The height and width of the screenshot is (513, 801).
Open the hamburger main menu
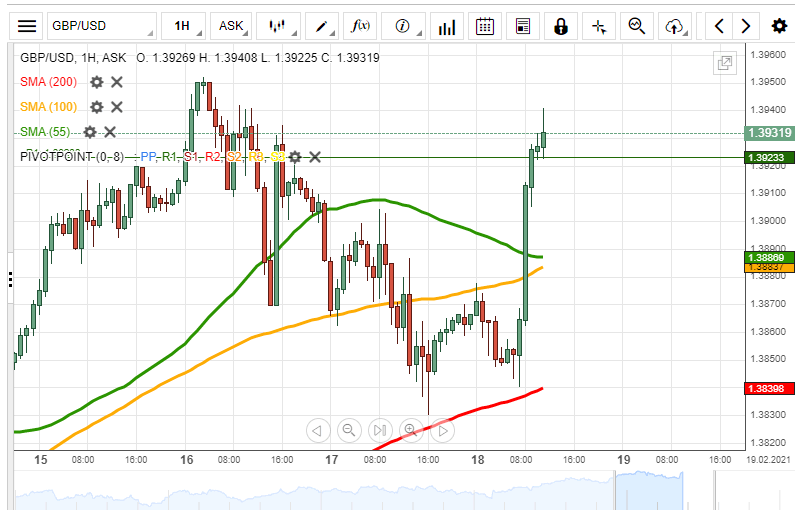click(x=27, y=26)
